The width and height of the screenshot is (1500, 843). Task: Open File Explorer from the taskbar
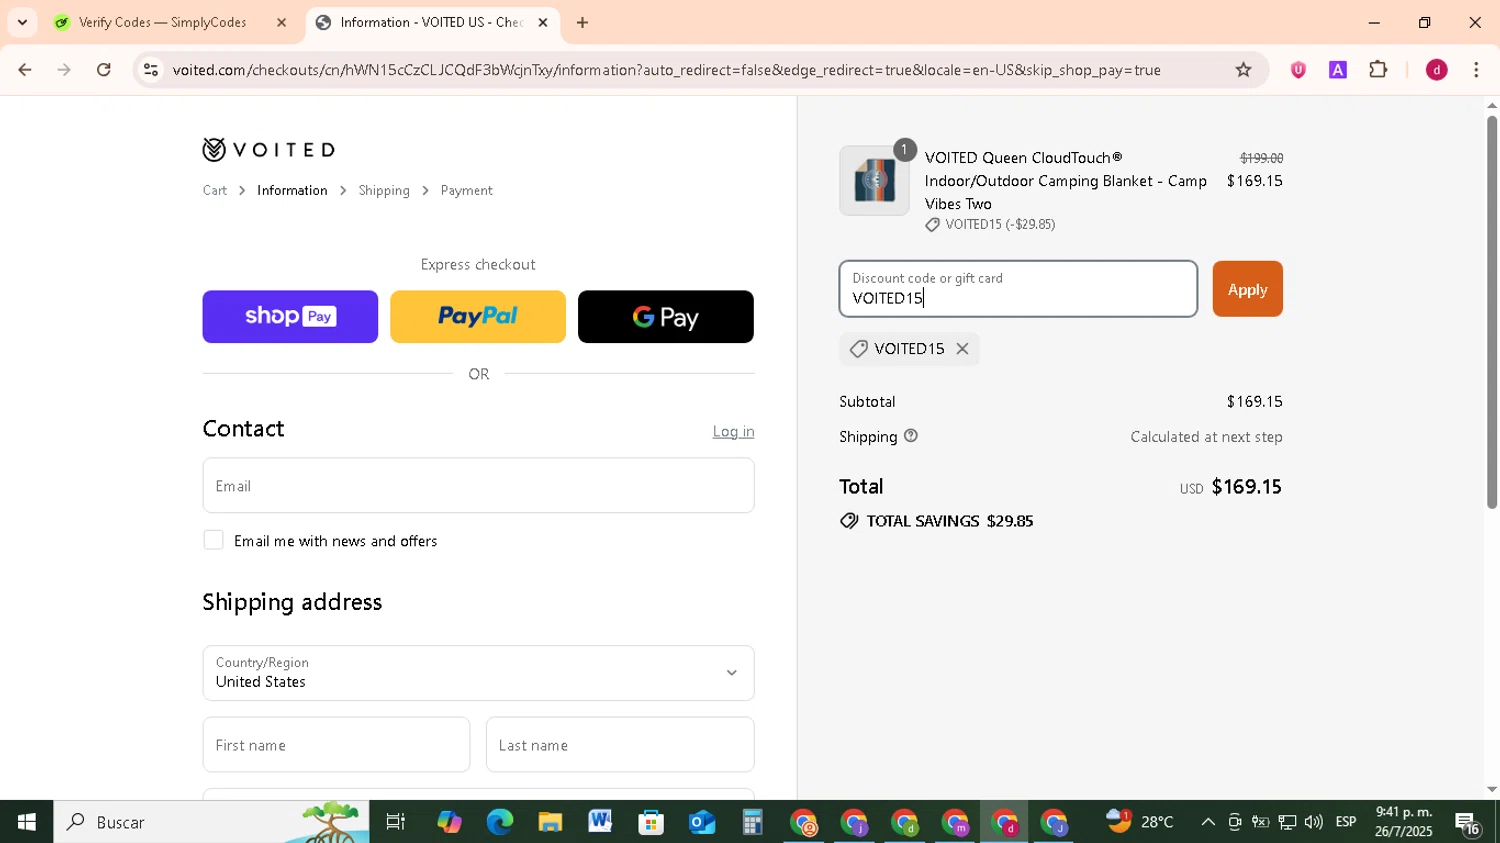pyautogui.click(x=550, y=822)
